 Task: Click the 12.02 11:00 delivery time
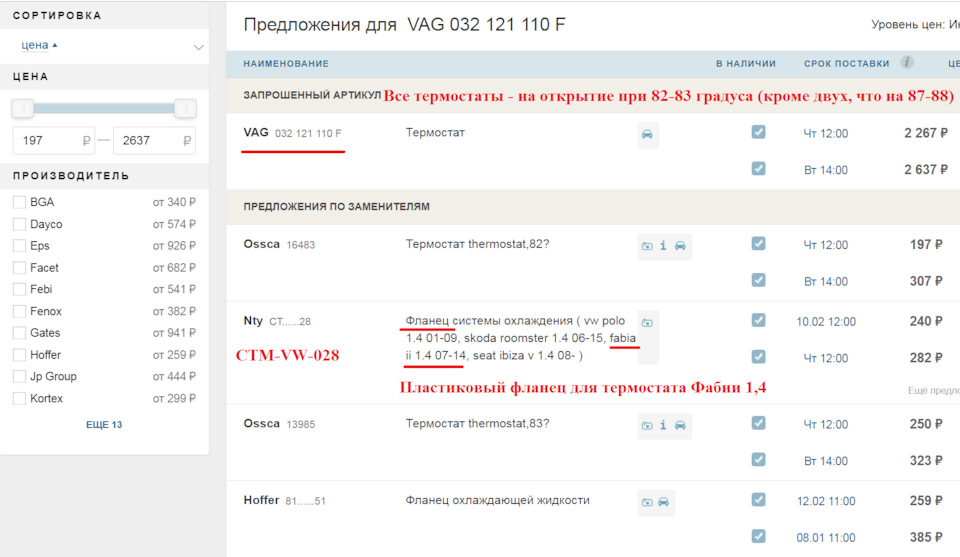(826, 501)
